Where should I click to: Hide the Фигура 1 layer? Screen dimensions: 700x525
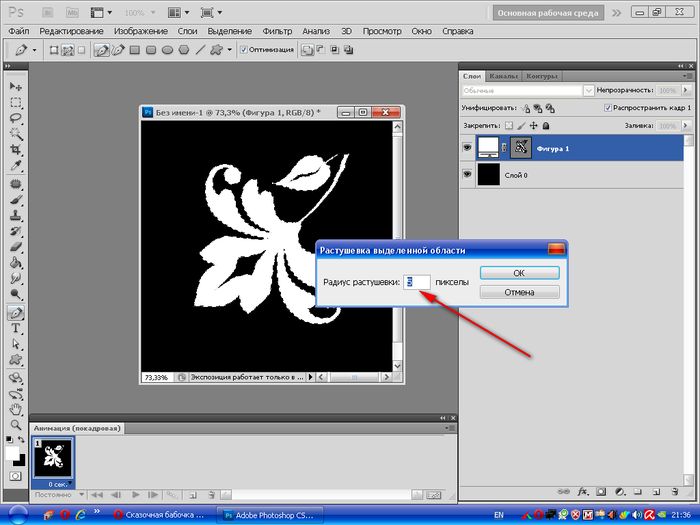click(467, 147)
